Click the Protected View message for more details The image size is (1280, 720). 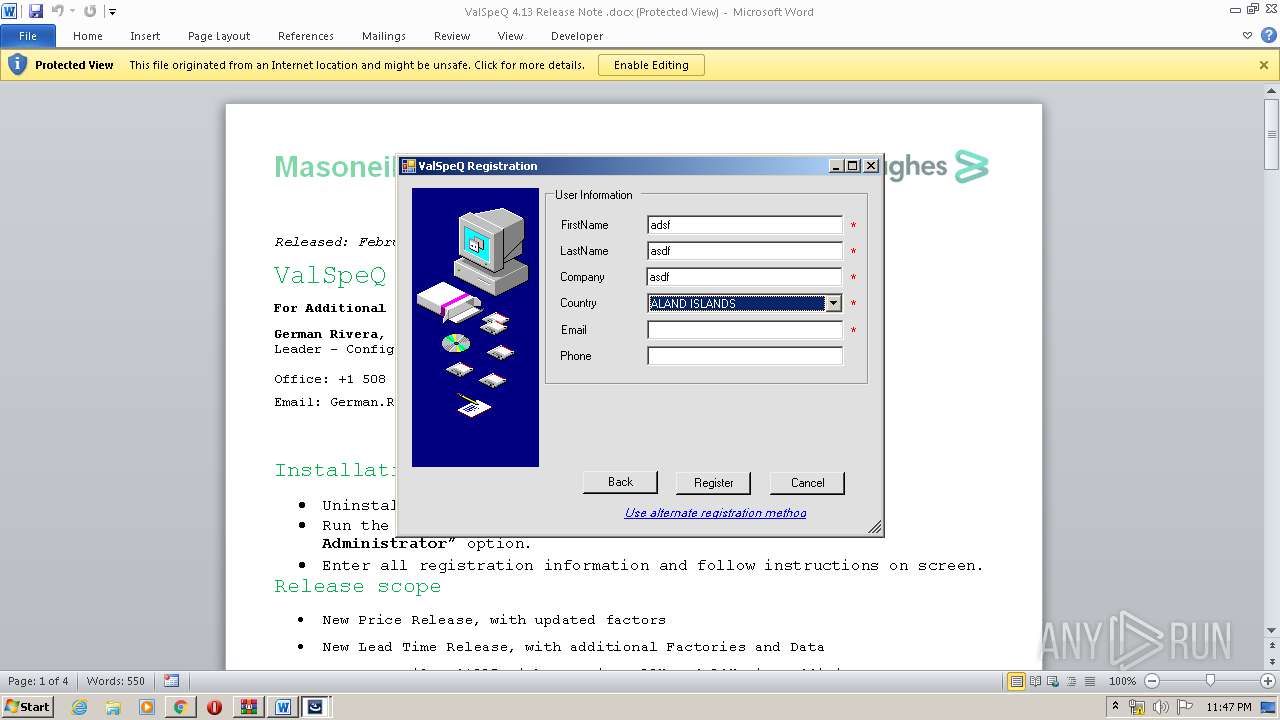coord(357,65)
